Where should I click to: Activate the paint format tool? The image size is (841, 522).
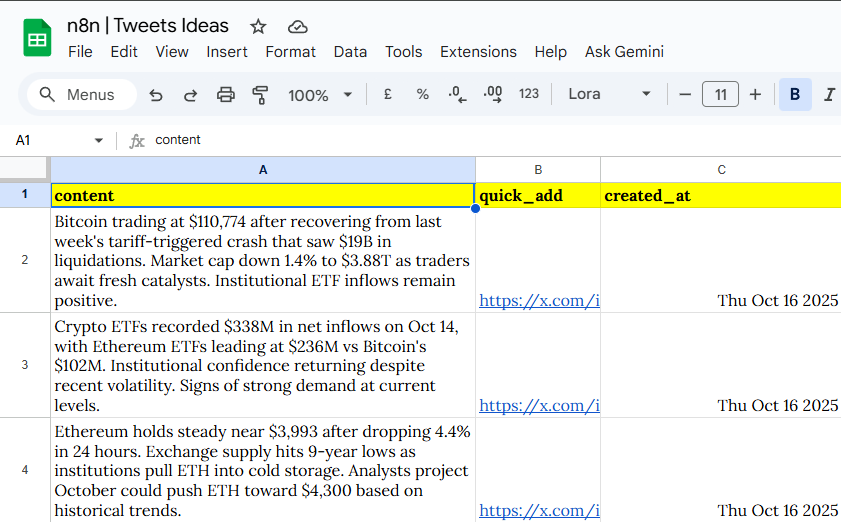[x=261, y=95]
